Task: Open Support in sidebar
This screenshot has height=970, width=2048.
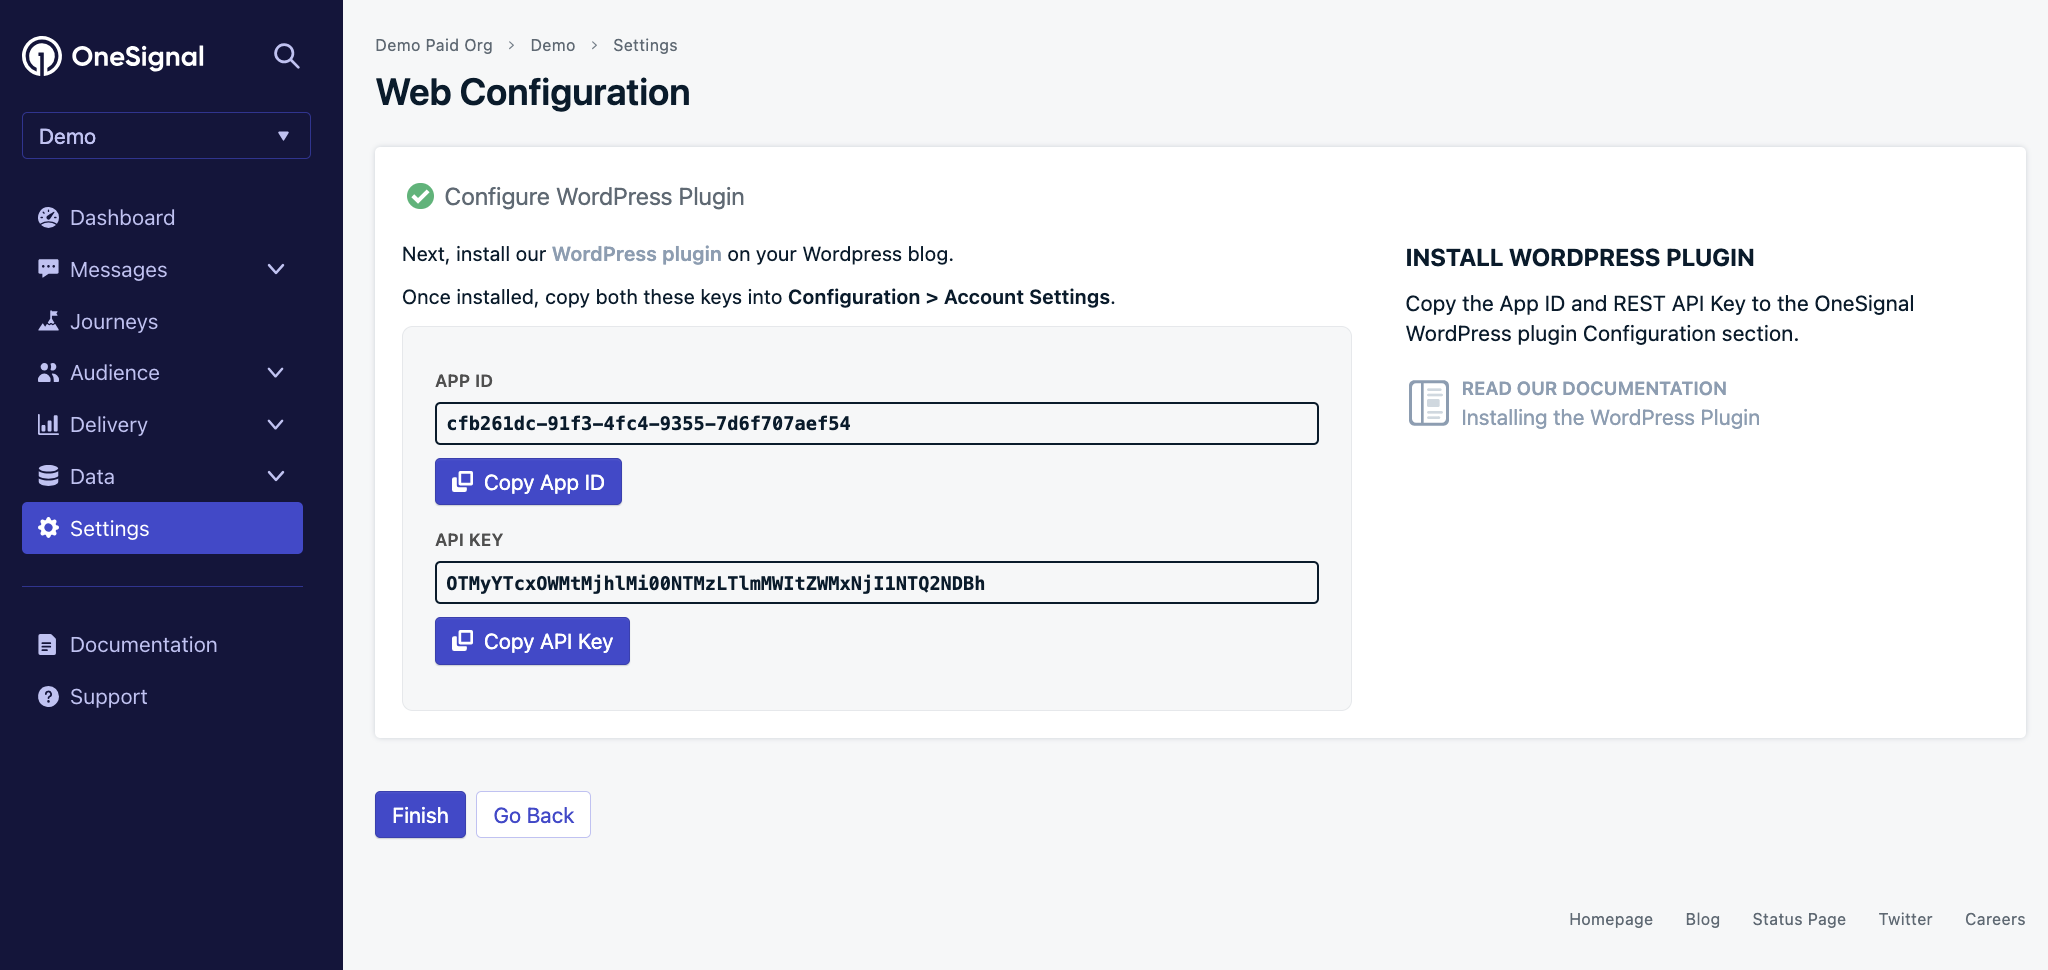Action: (108, 697)
